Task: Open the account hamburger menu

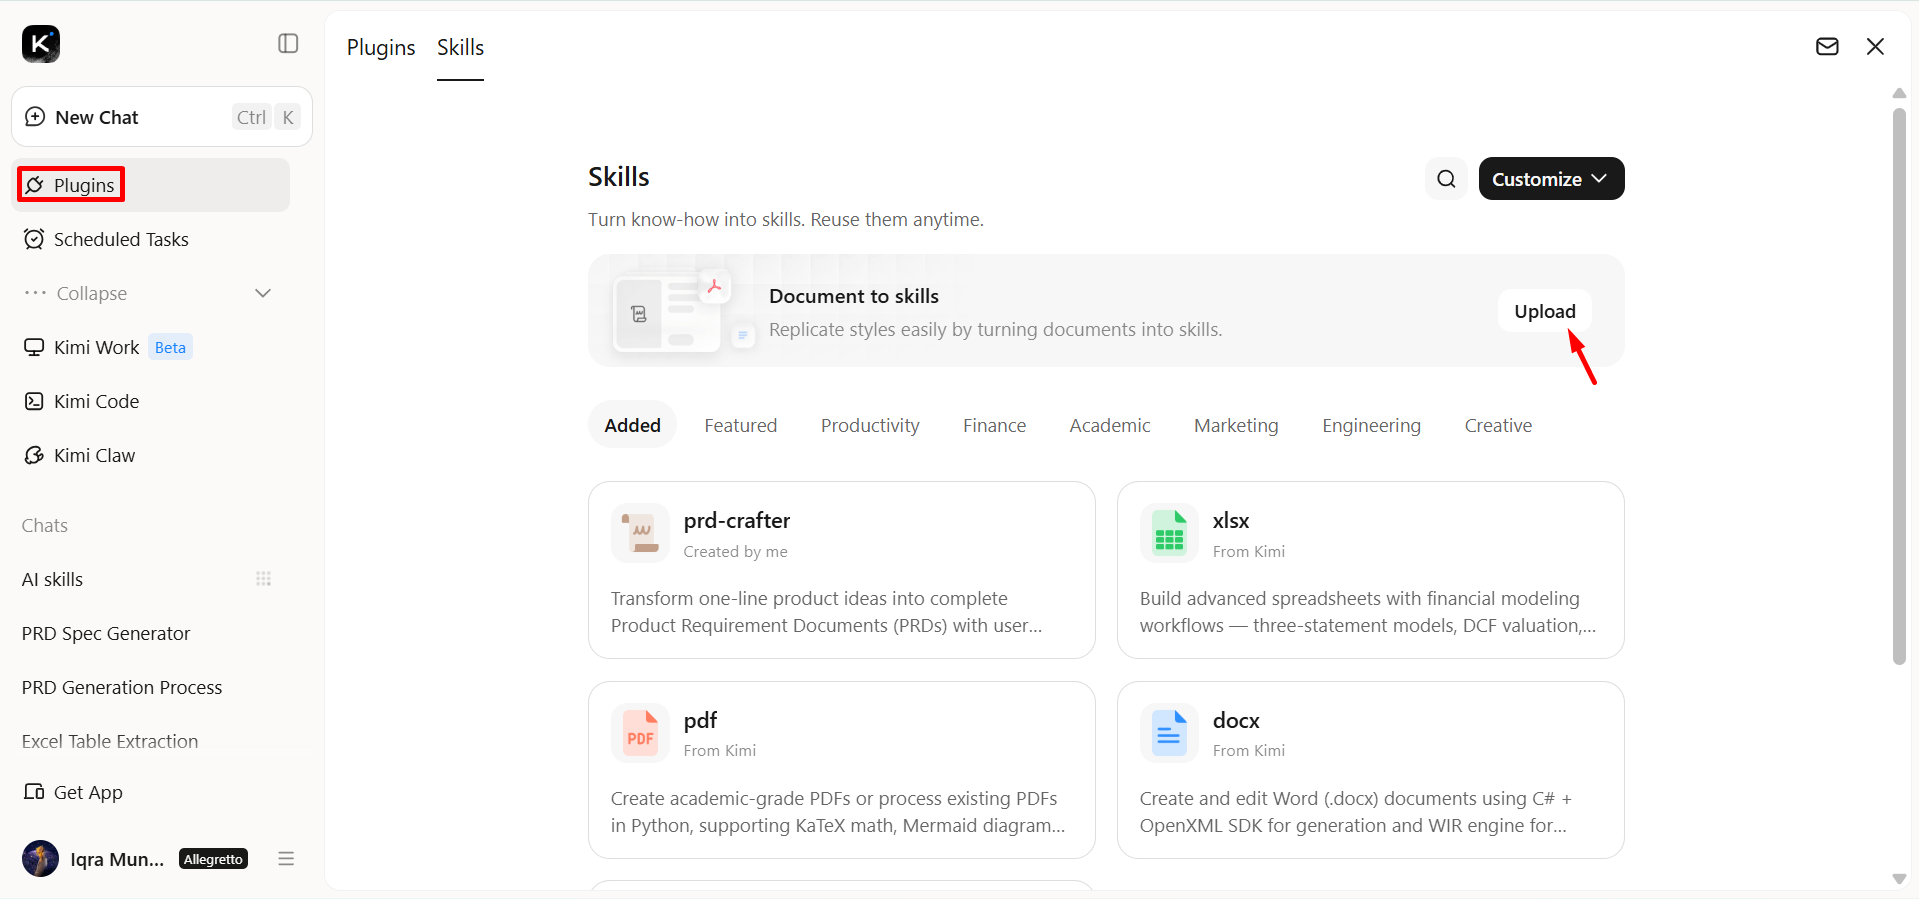Action: [x=286, y=858]
